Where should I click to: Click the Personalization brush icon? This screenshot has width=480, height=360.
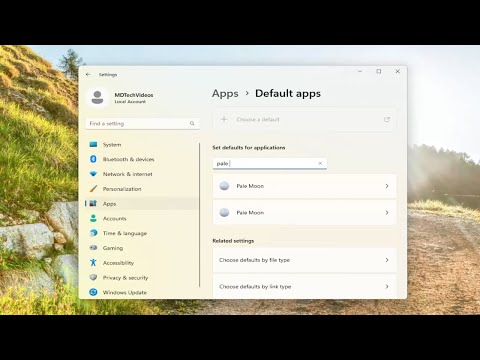tap(93, 189)
